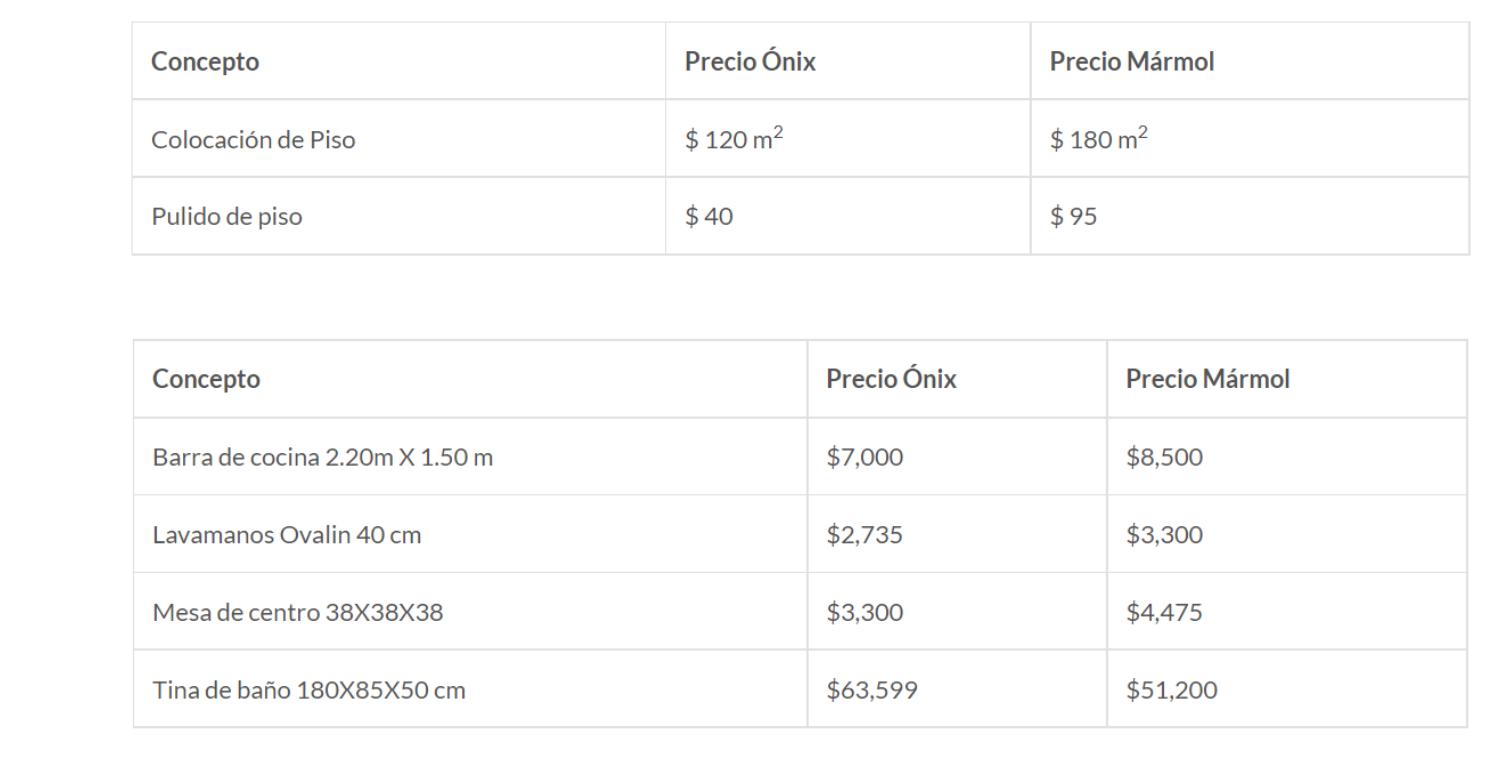Screen dimensions: 1505x763
Task: Click the Pulido de piso cell
Action: click(x=399, y=216)
